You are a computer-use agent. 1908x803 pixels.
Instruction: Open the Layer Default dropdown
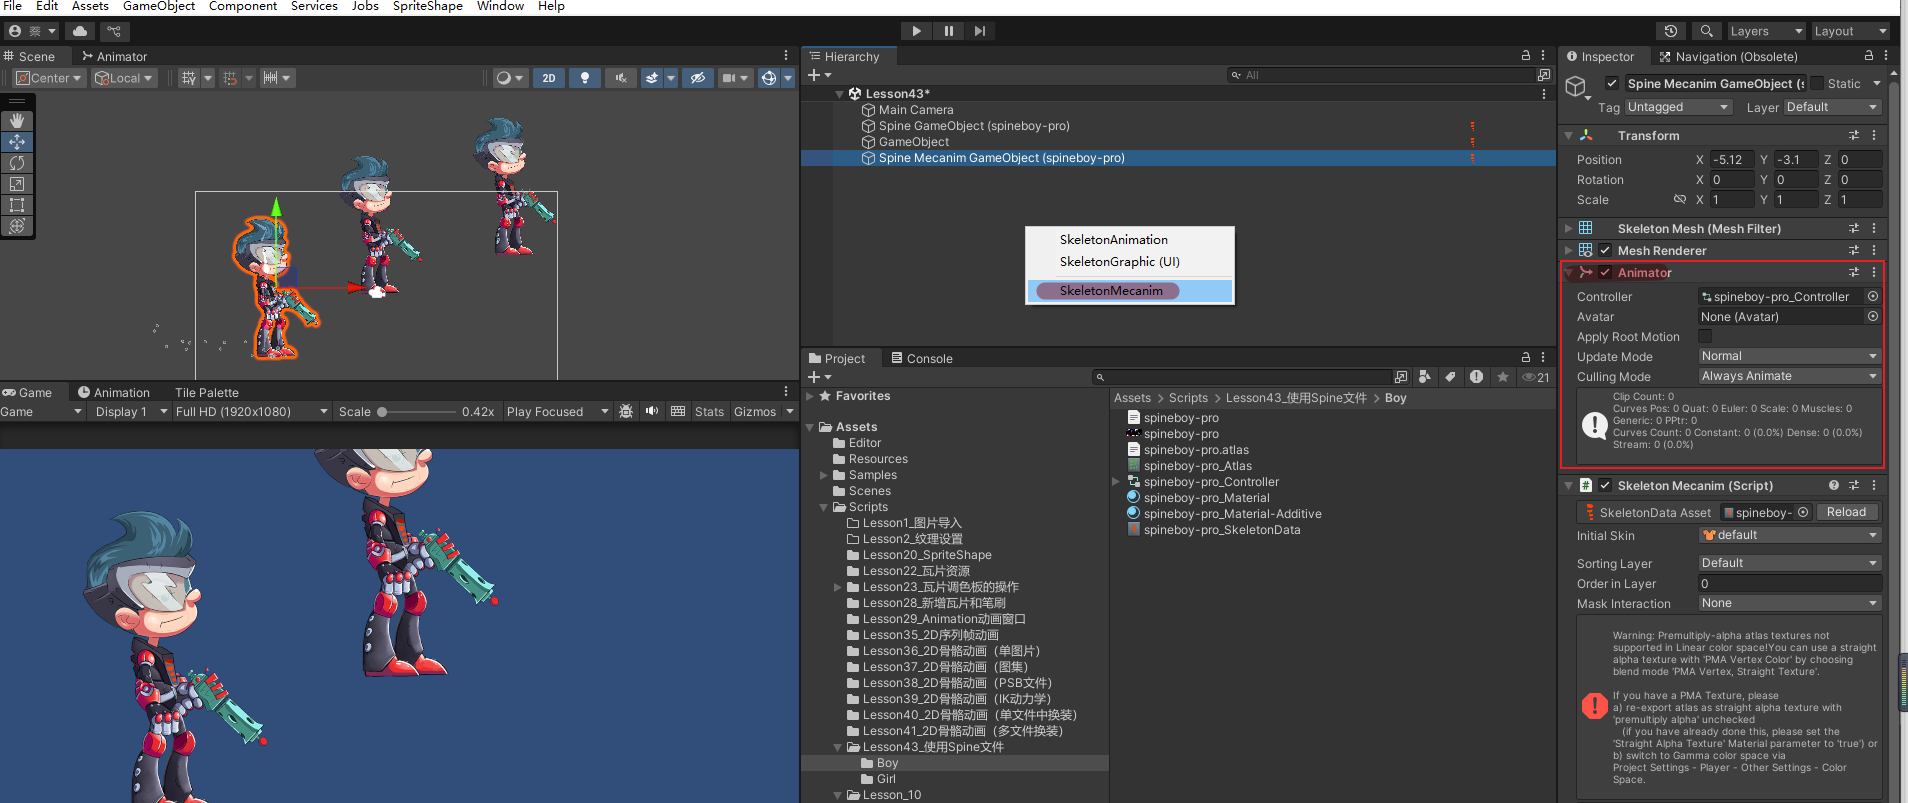(1832, 107)
